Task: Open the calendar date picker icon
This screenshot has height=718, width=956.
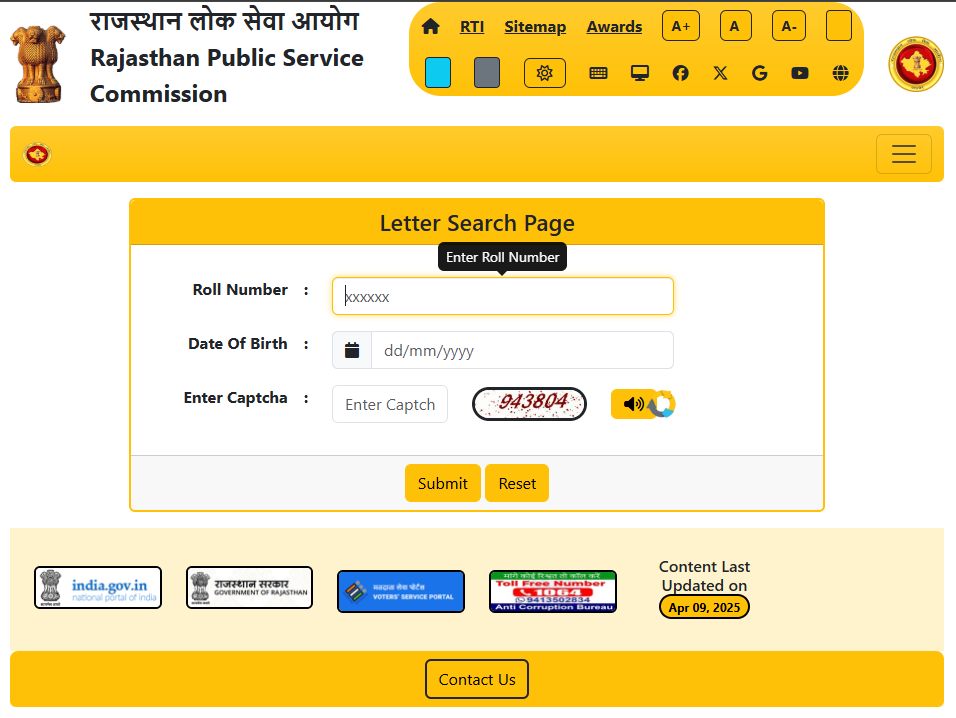Action: [352, 351]
